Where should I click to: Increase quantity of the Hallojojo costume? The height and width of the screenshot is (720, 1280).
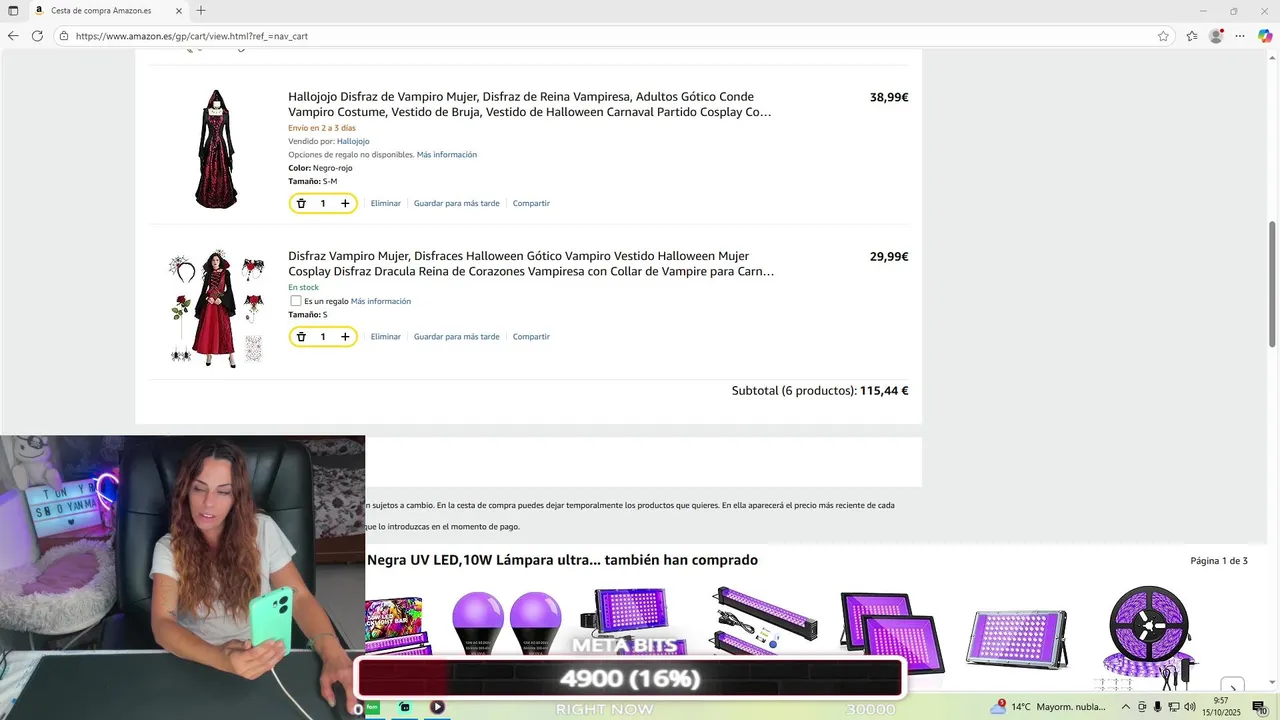pos(345,203)
